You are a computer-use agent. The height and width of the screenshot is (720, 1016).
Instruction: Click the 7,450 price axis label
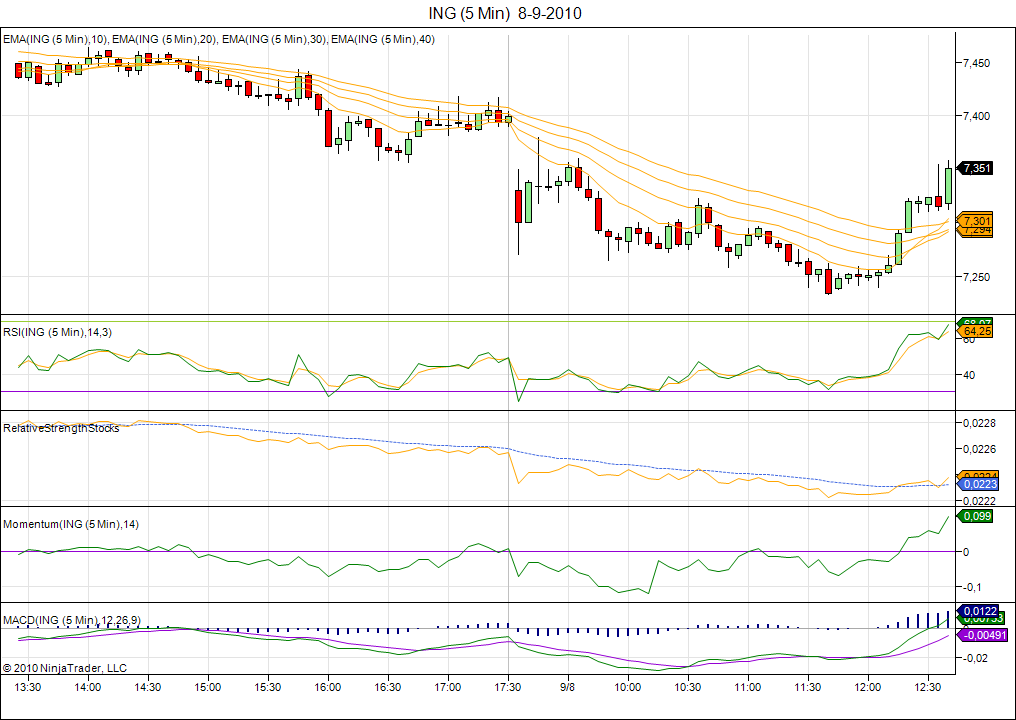tap(976, 64)
